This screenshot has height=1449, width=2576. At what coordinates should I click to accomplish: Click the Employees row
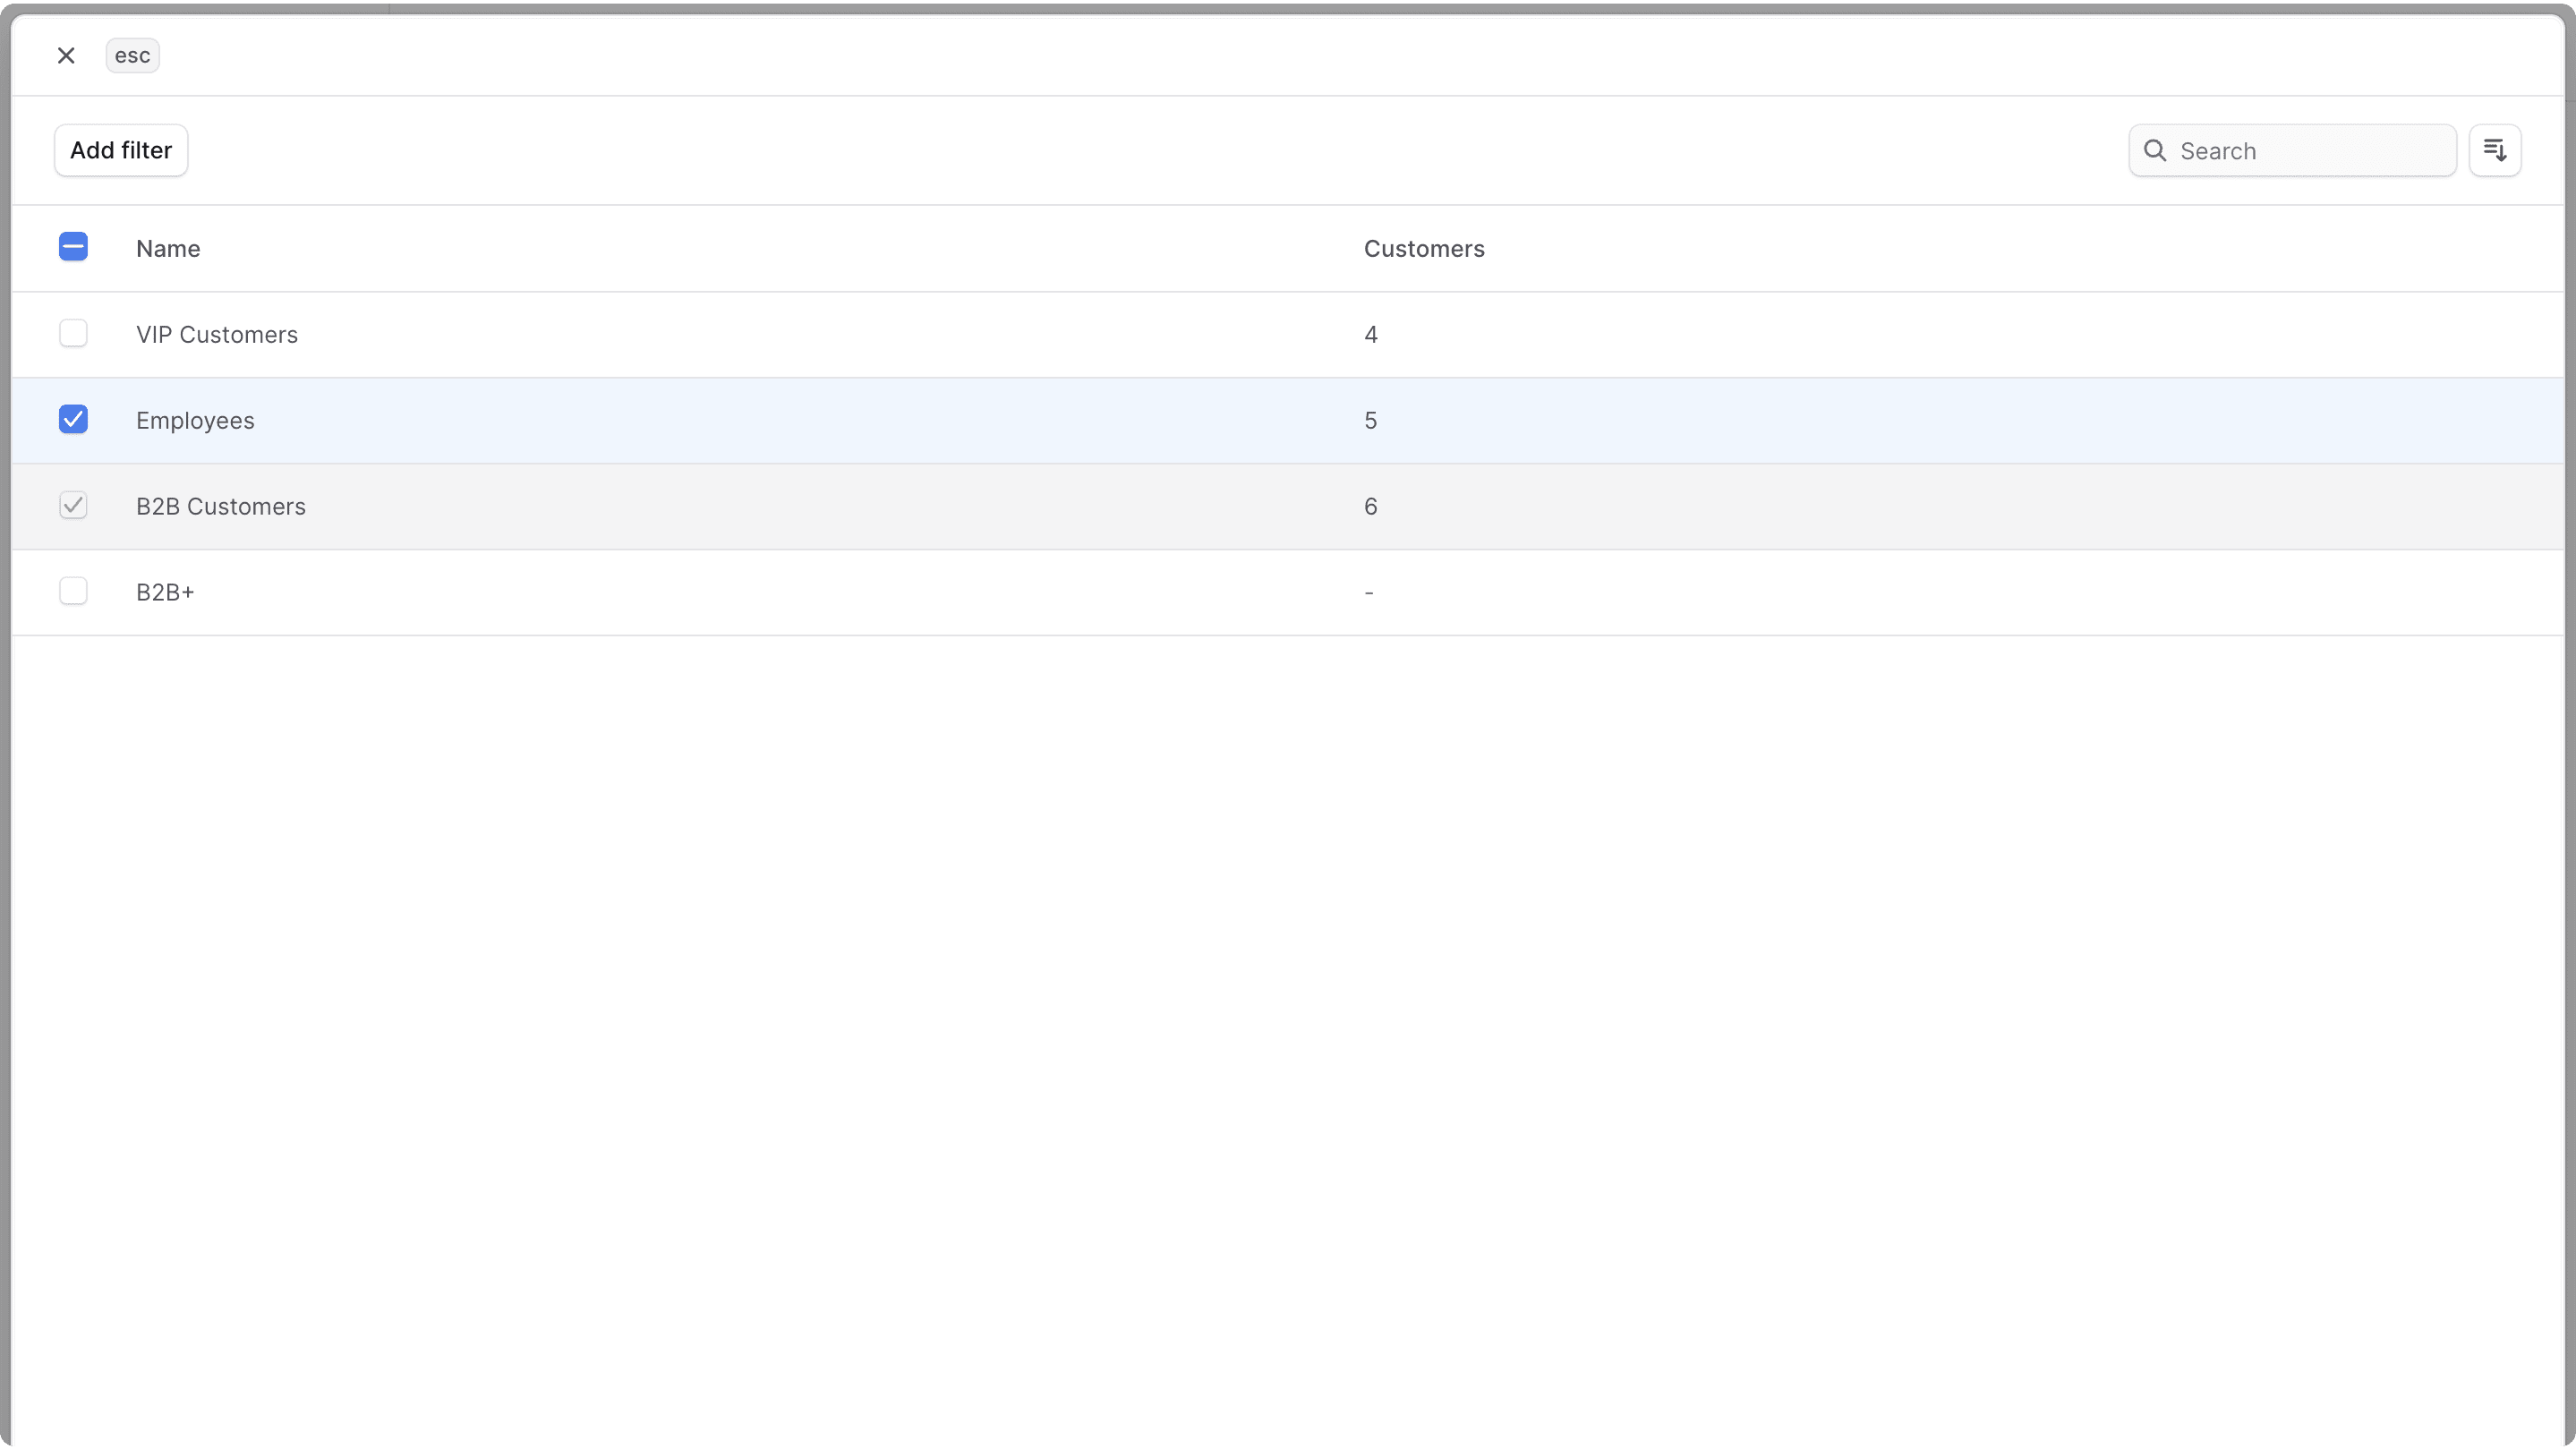(x=700, y=420)
